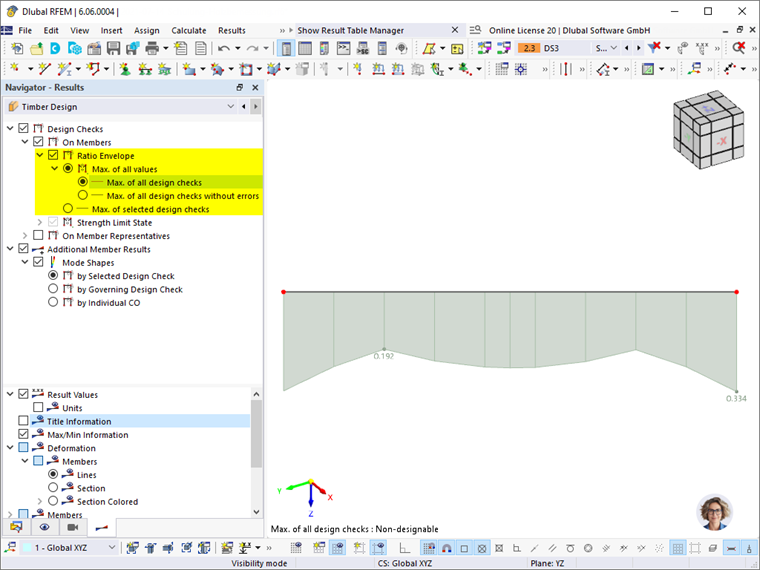Image resolution: width=760 pixels, height=570 pixels.
Task: Open the Navigator Display tab eye icon
Action: [x=45, y=527]
